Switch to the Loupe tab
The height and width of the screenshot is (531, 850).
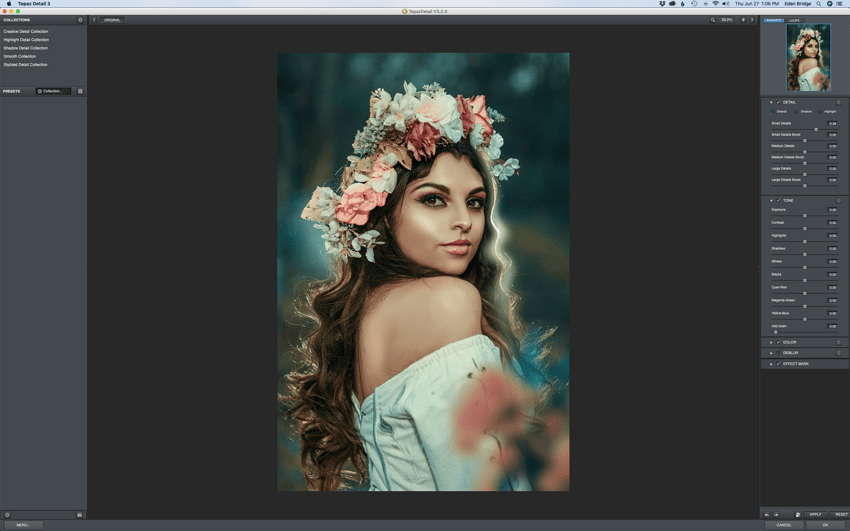coord(794,20)
